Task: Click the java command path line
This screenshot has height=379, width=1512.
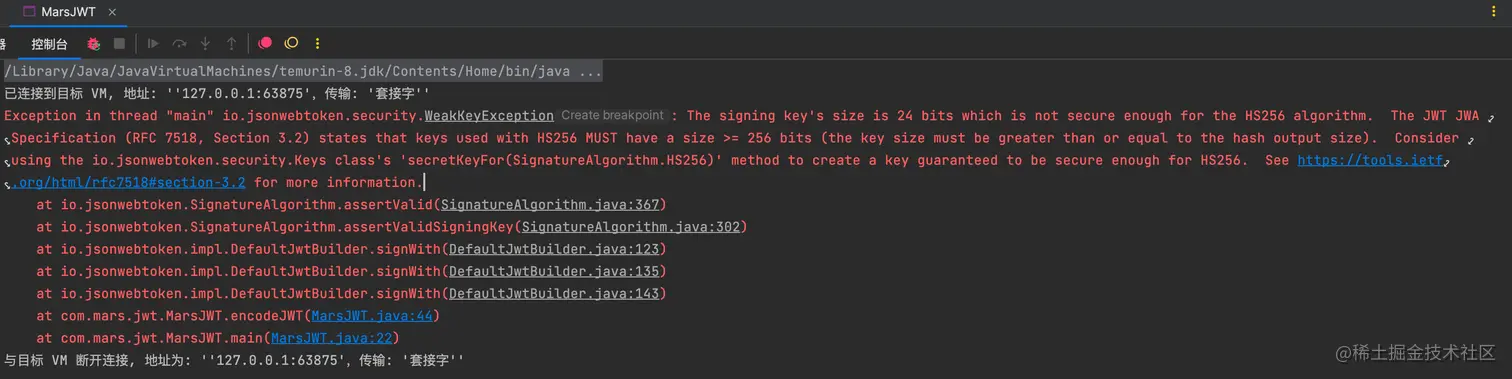Action: click(303, 72)
